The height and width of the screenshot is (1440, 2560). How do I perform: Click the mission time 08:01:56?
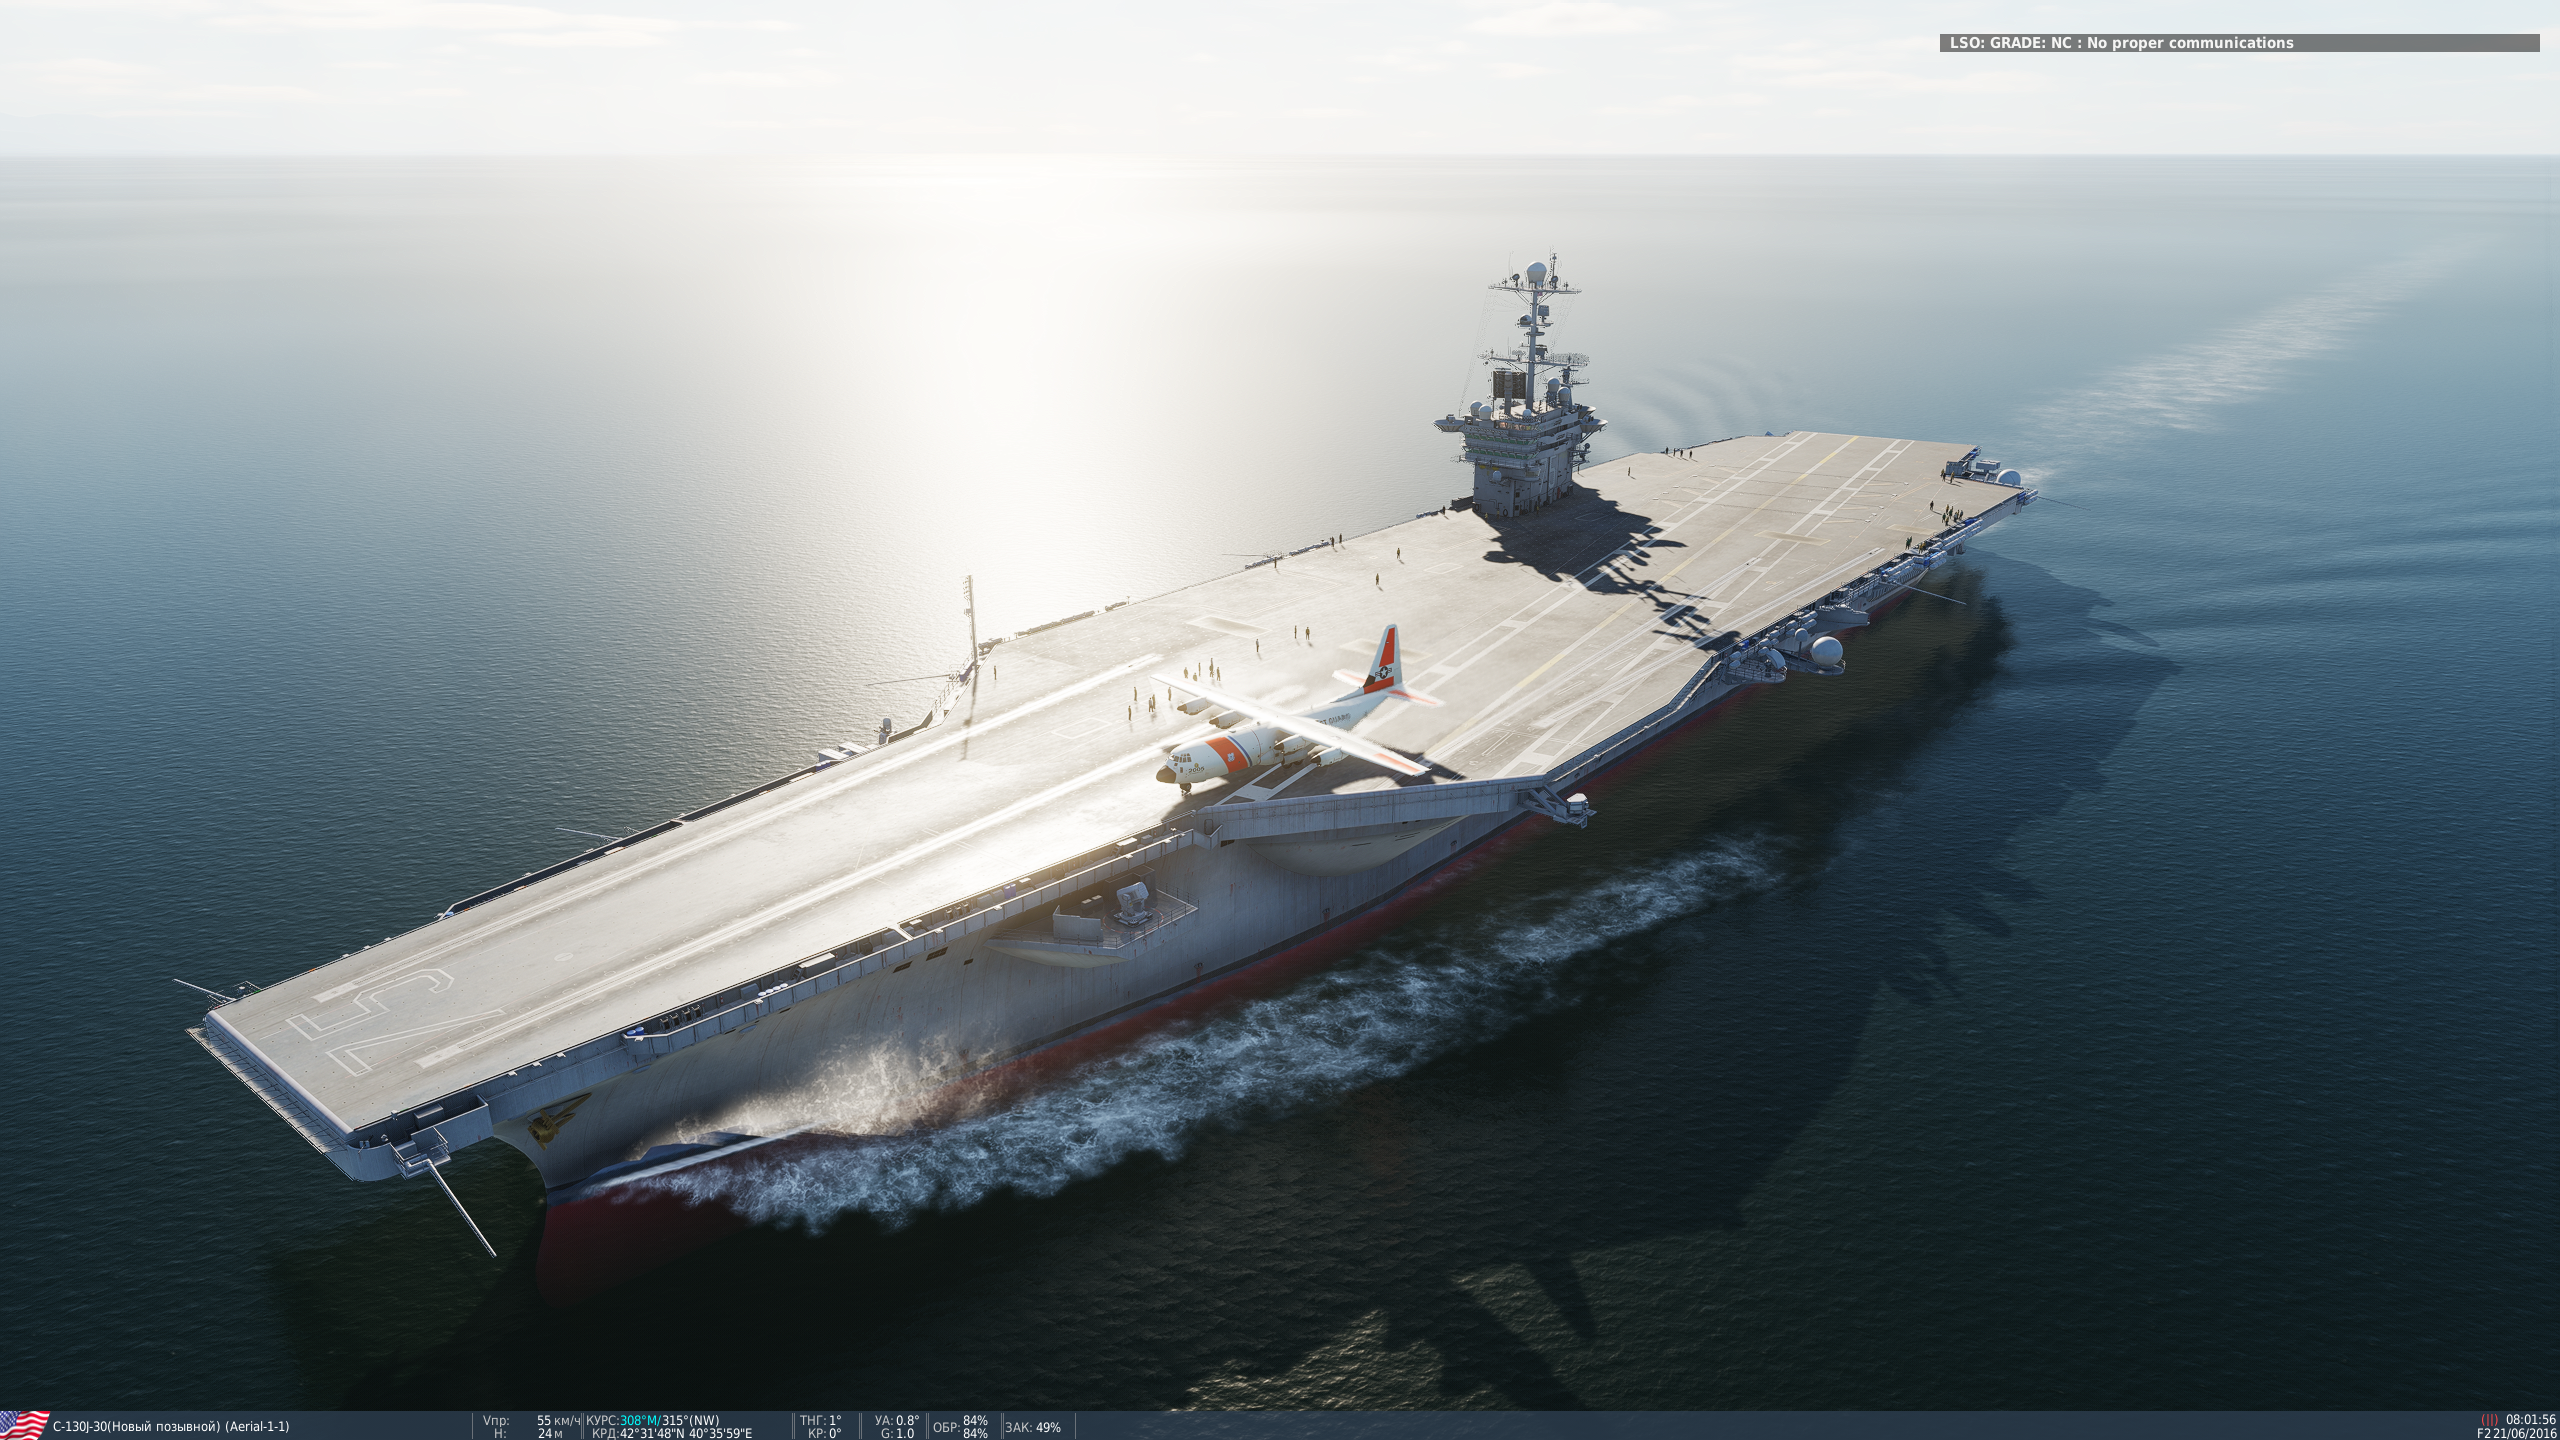[x=2530, y=1419]
